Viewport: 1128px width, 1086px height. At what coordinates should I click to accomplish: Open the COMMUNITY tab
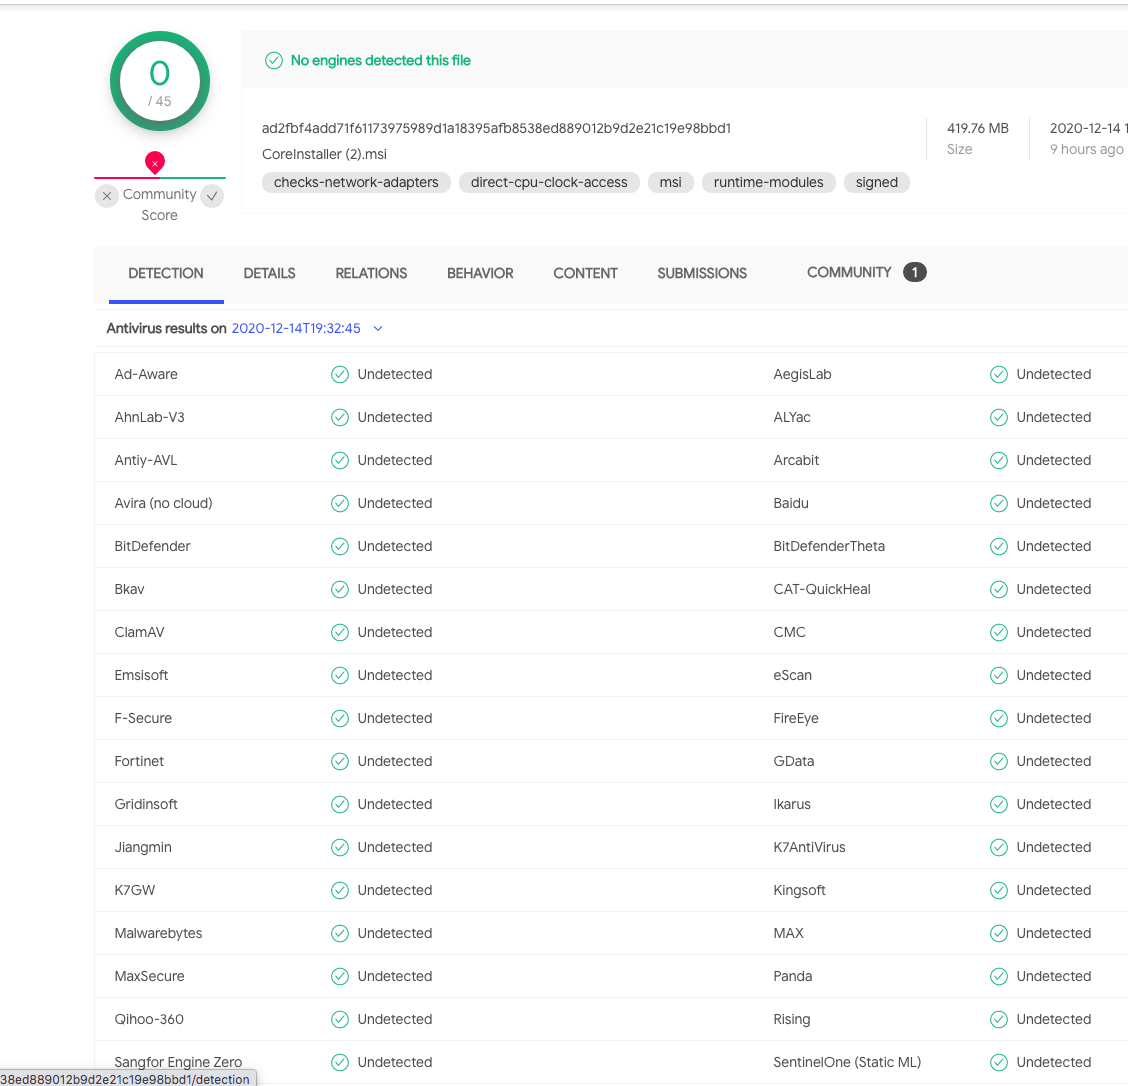tap(849, 273)
